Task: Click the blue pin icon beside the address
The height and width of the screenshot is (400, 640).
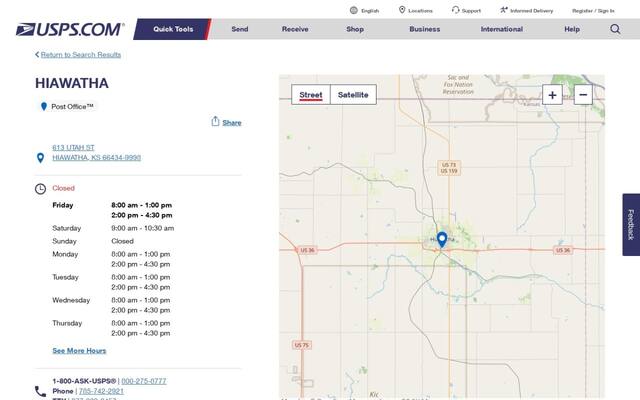Action: pos(40,158)
